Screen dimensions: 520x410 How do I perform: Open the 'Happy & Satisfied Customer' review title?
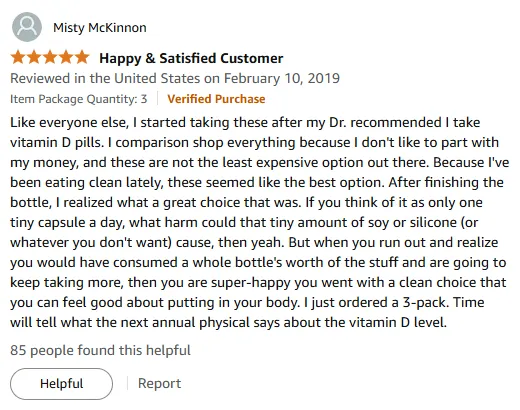pos(191,58)
